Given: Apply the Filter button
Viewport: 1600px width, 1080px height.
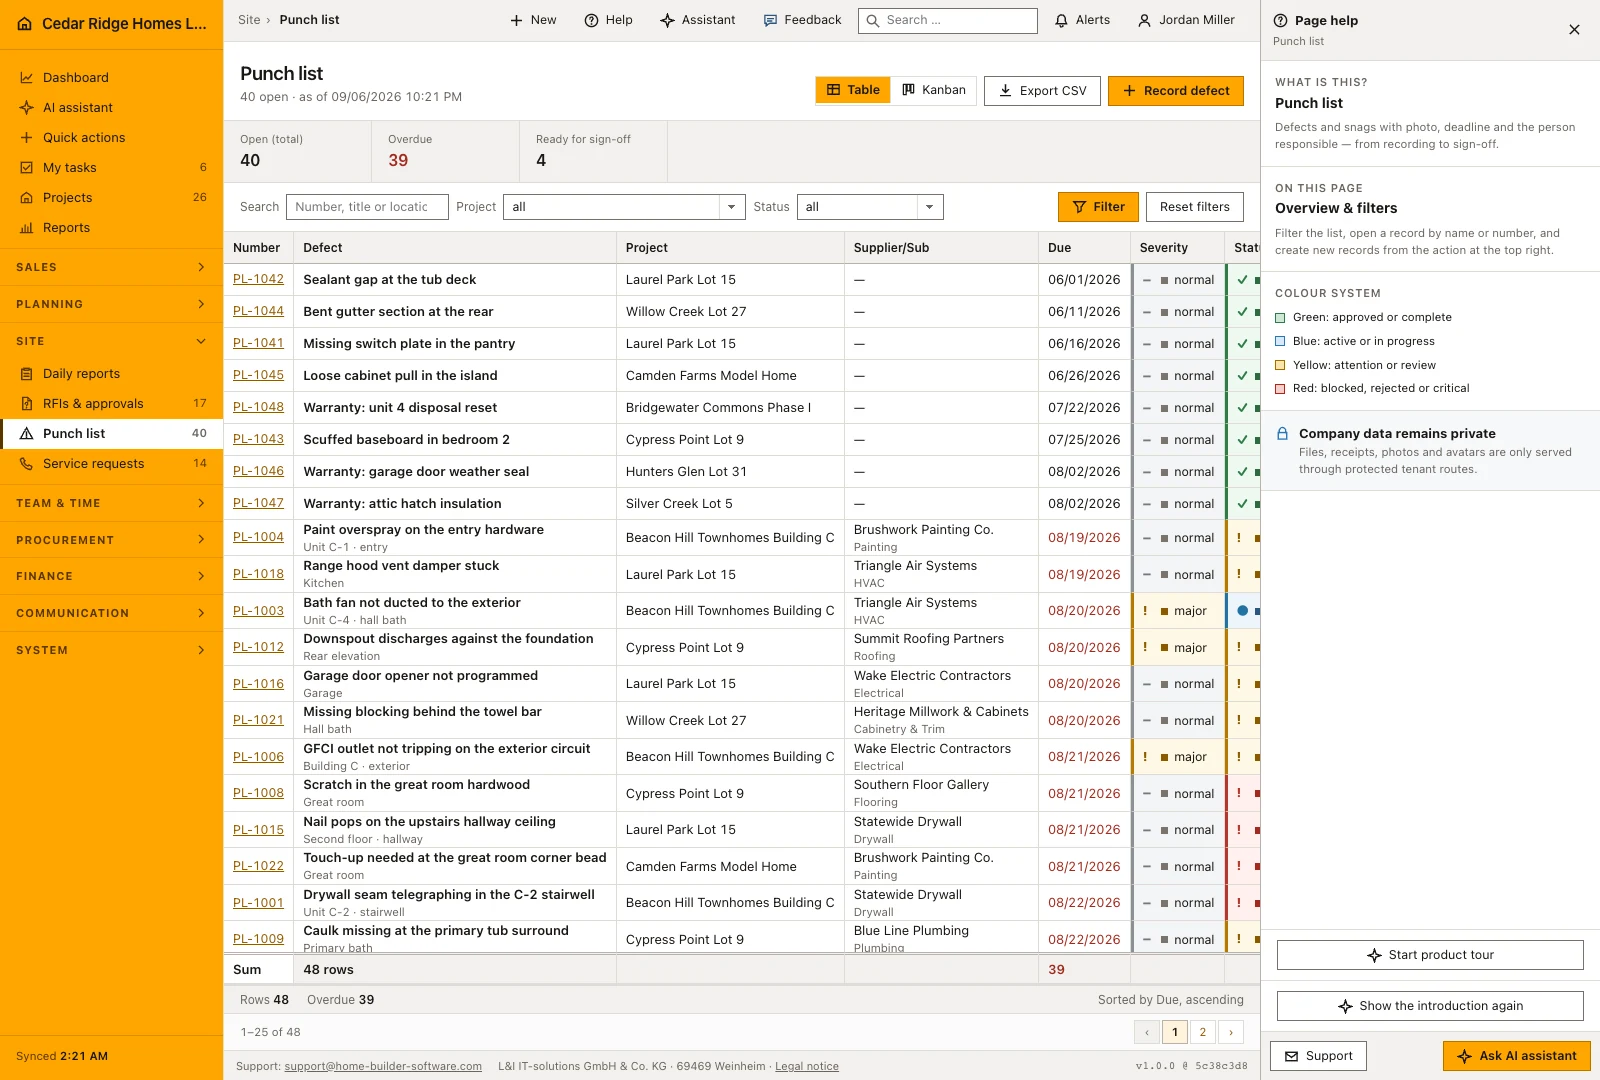Looking at the screenshot, I should coord(1098,207).
